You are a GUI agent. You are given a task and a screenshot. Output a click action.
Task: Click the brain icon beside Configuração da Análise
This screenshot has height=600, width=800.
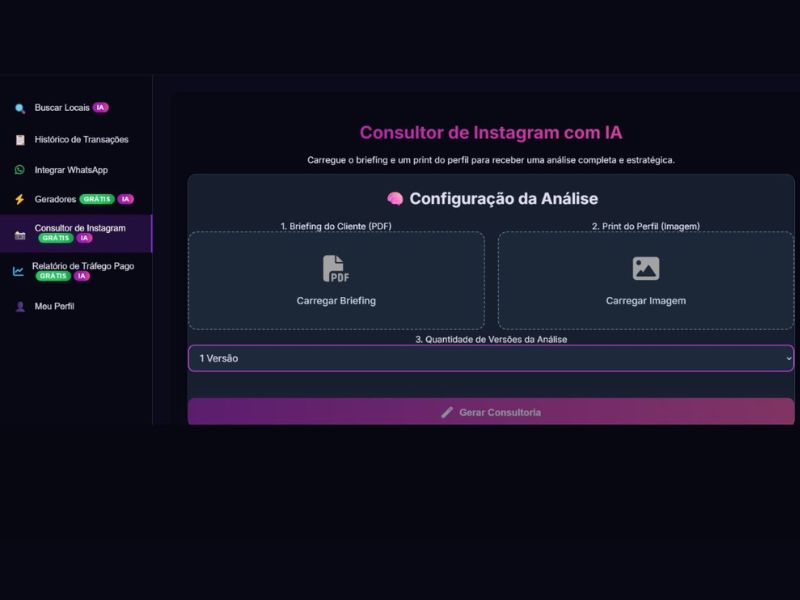394,198
